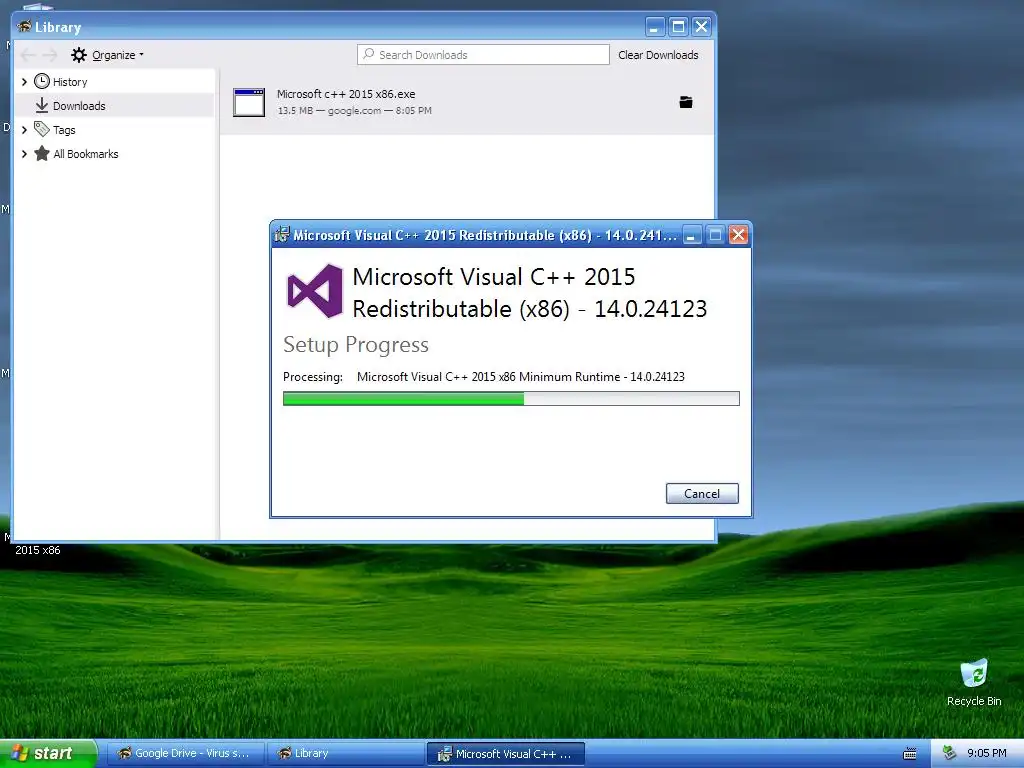Click the 9:05 PM clock
This screenshot has height=768, width=1024.
[x=987, y=753]
